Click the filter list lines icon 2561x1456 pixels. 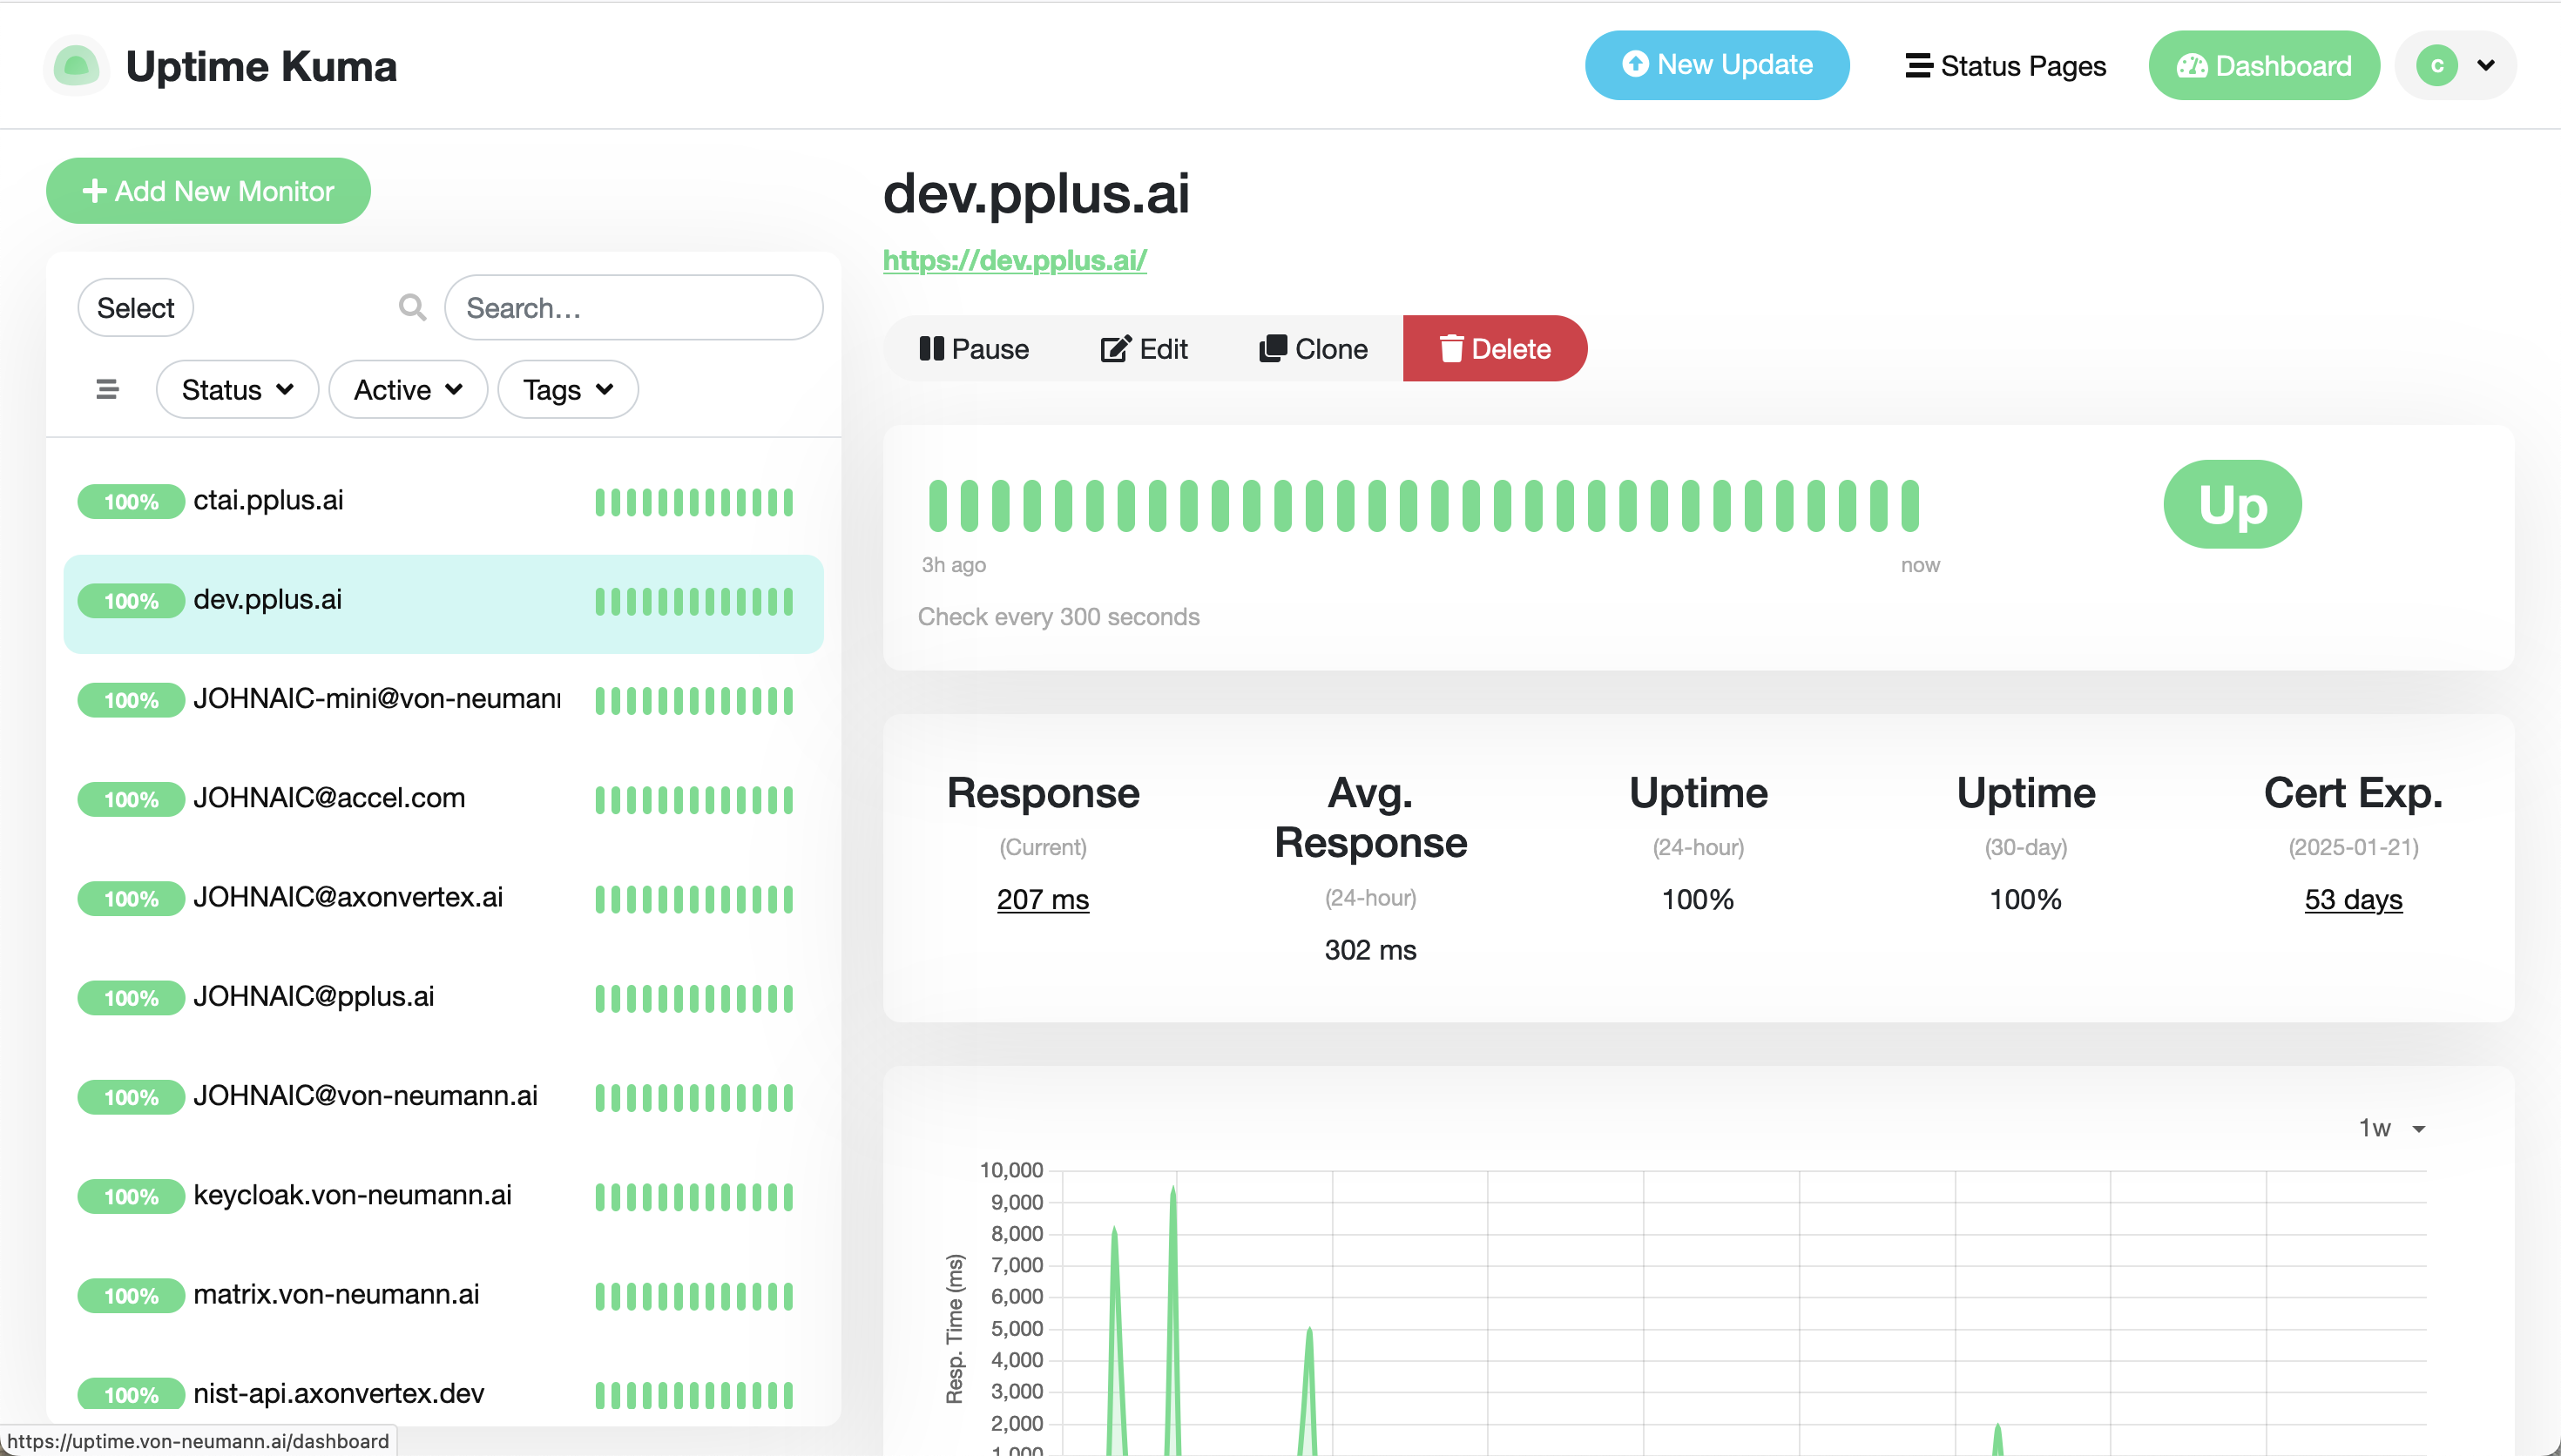pos(107,390)
